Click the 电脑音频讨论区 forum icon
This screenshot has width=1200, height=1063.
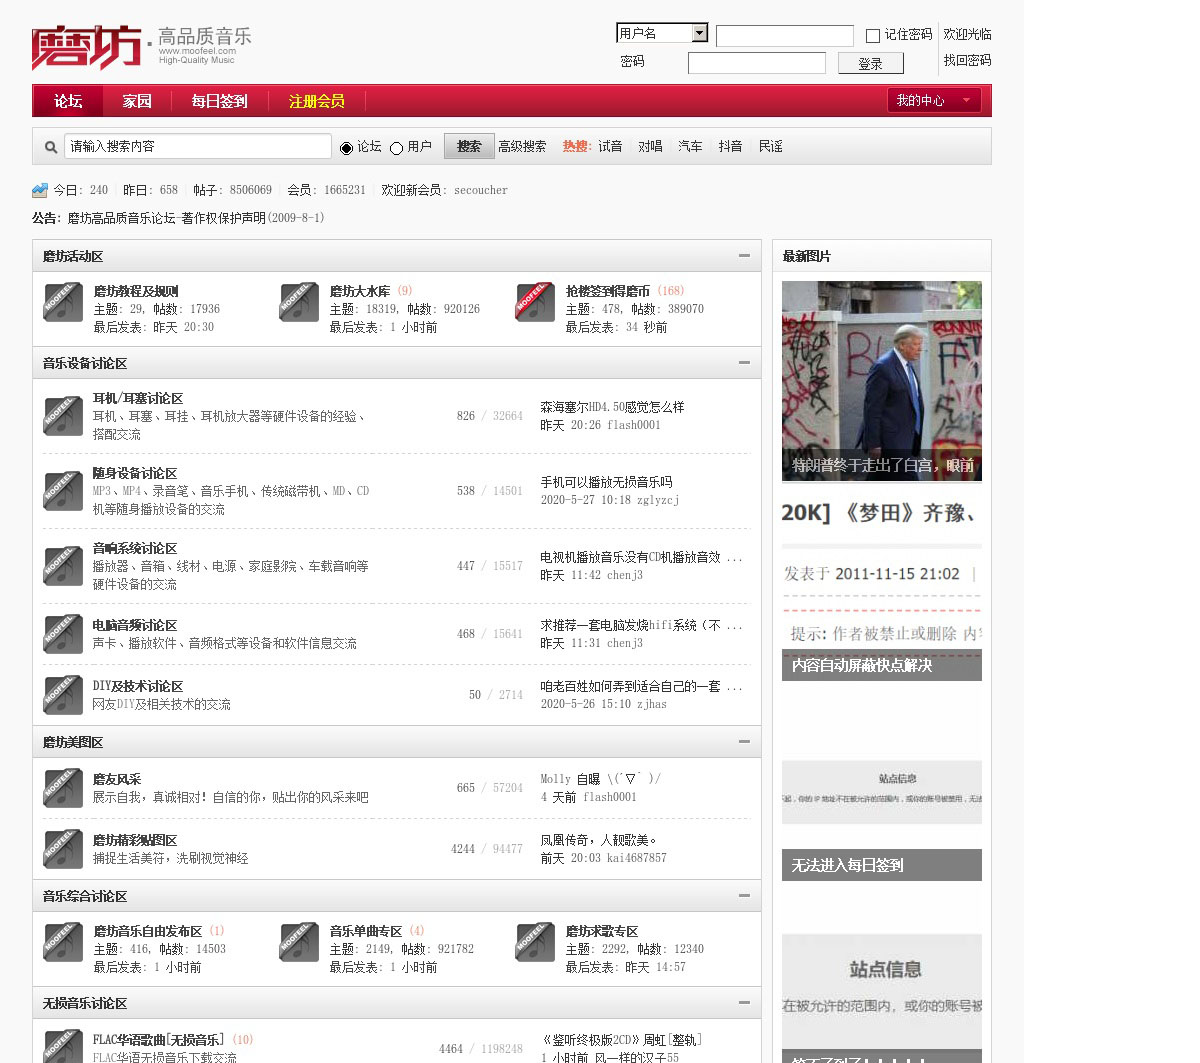coord(63,634)
